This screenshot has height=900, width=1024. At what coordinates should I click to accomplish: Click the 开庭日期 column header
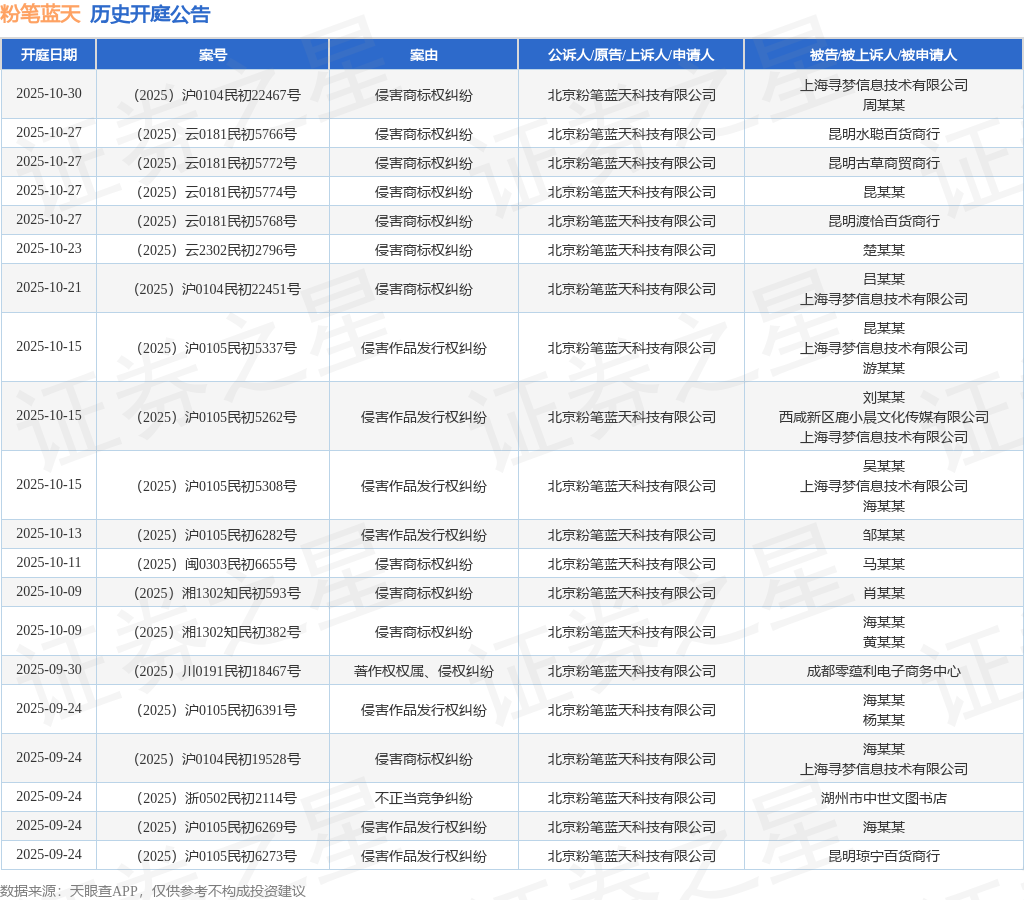(49, 55)
